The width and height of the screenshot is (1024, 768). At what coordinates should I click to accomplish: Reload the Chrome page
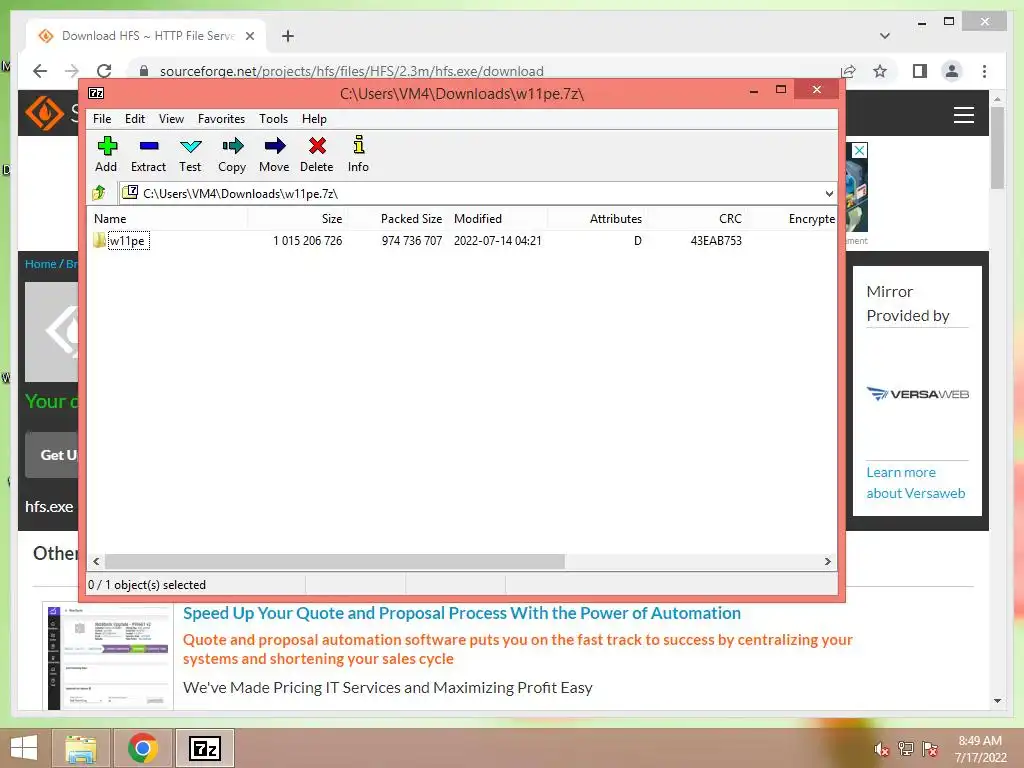coord(104,71)
